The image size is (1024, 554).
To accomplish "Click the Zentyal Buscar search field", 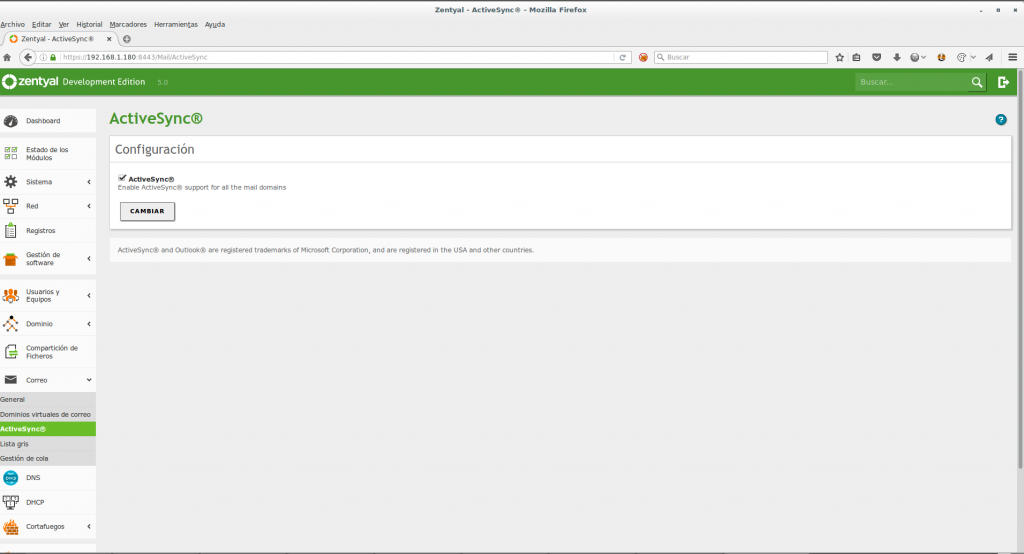I will pyautogui.click(x=910, y=82).
